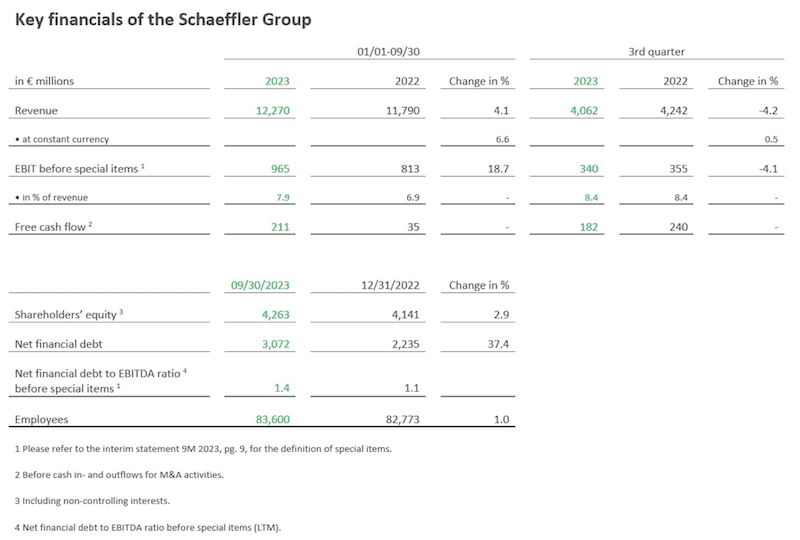Click footnote 1 about special items definition
This screenshot has height=540, width=800.
203,449
